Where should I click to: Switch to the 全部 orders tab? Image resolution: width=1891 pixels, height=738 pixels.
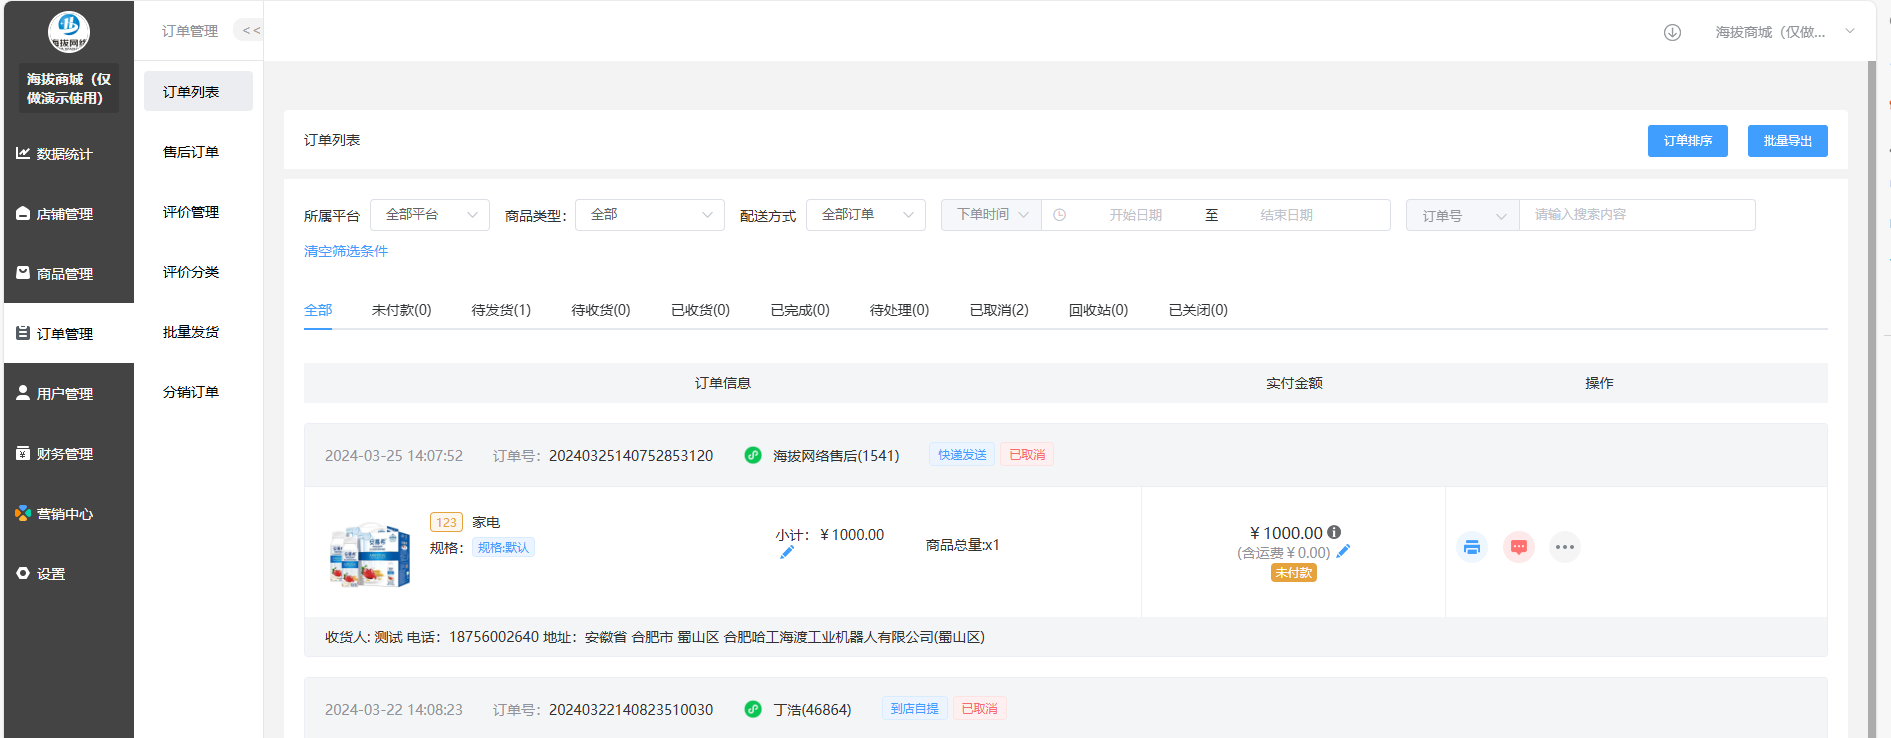coord(318,310)
